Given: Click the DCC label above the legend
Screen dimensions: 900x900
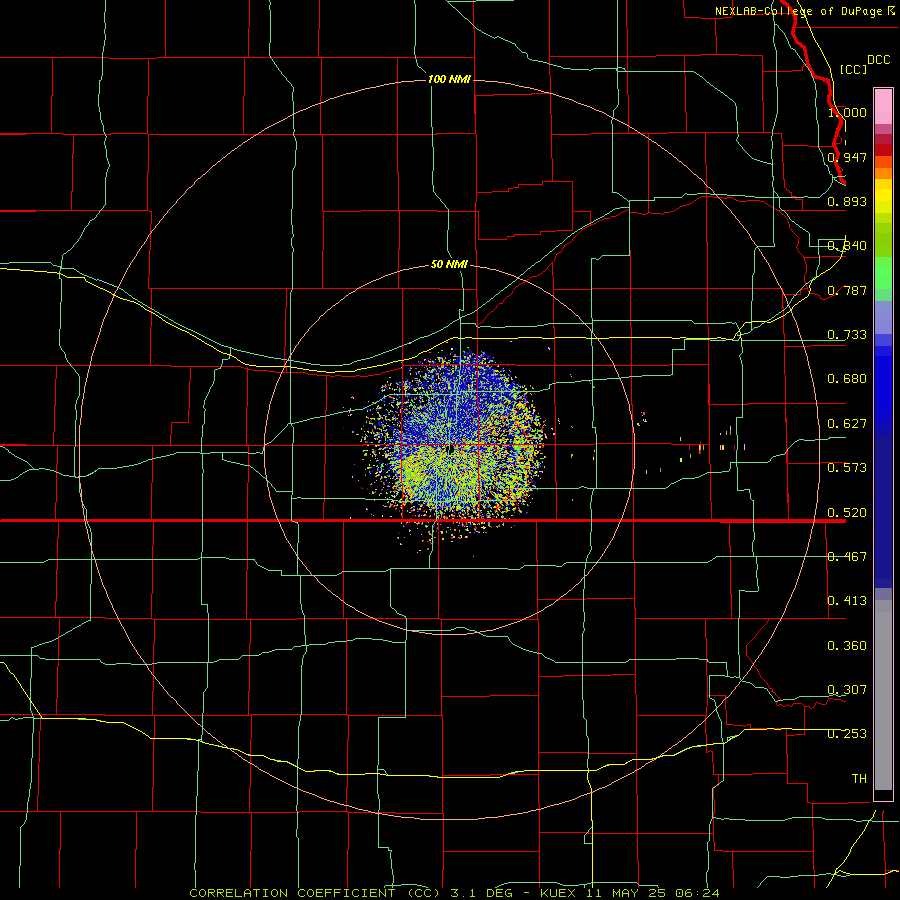Looking at the screenshot, I should click(x=878, y=60).
